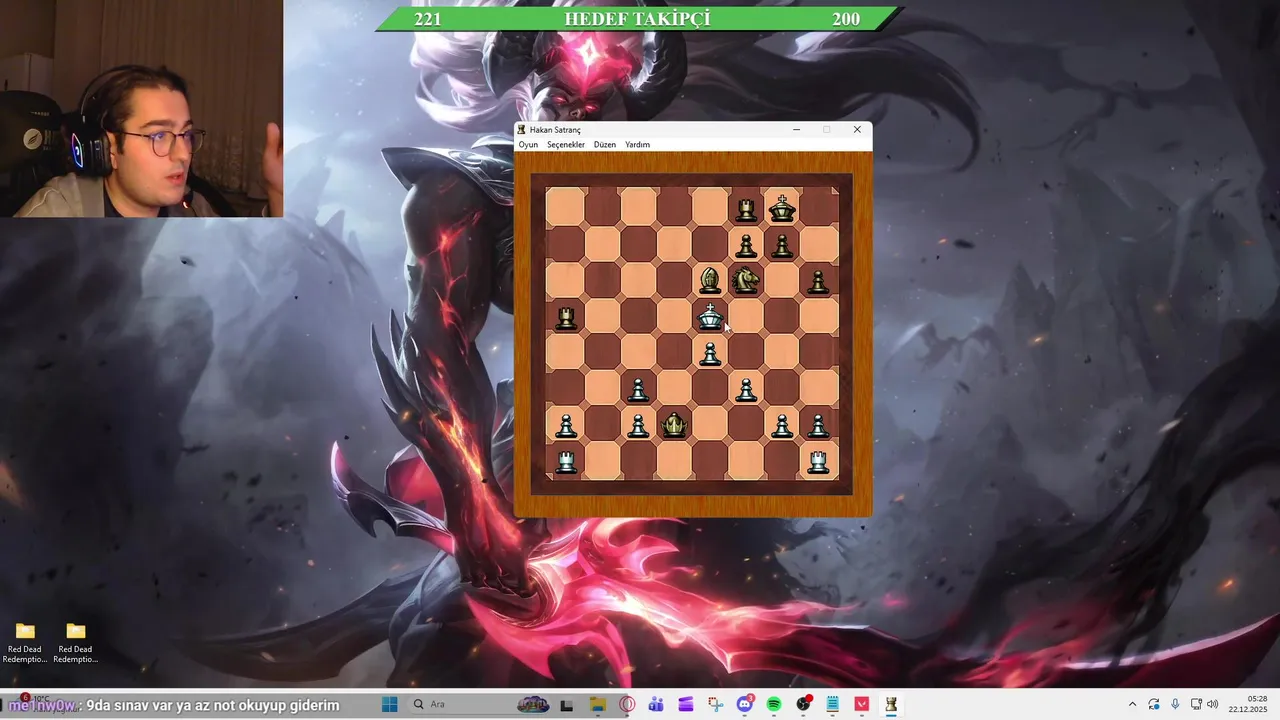The height and width of the screenshot is (720, 1280).
Task: Select the black pawn on f7
Action: pos(746,245)
